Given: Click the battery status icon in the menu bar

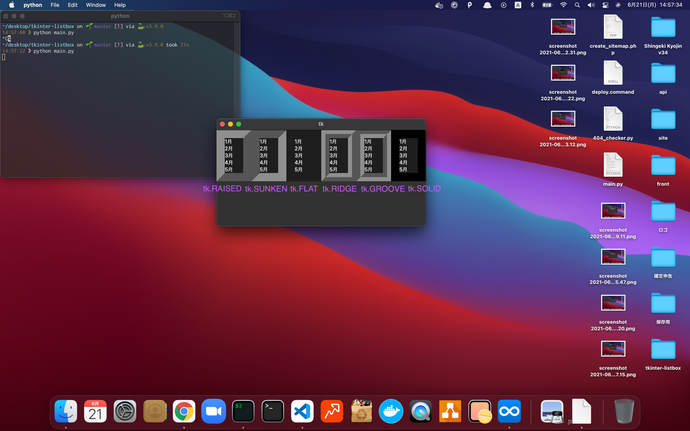Looking at the screenshot, I should 547,5.
